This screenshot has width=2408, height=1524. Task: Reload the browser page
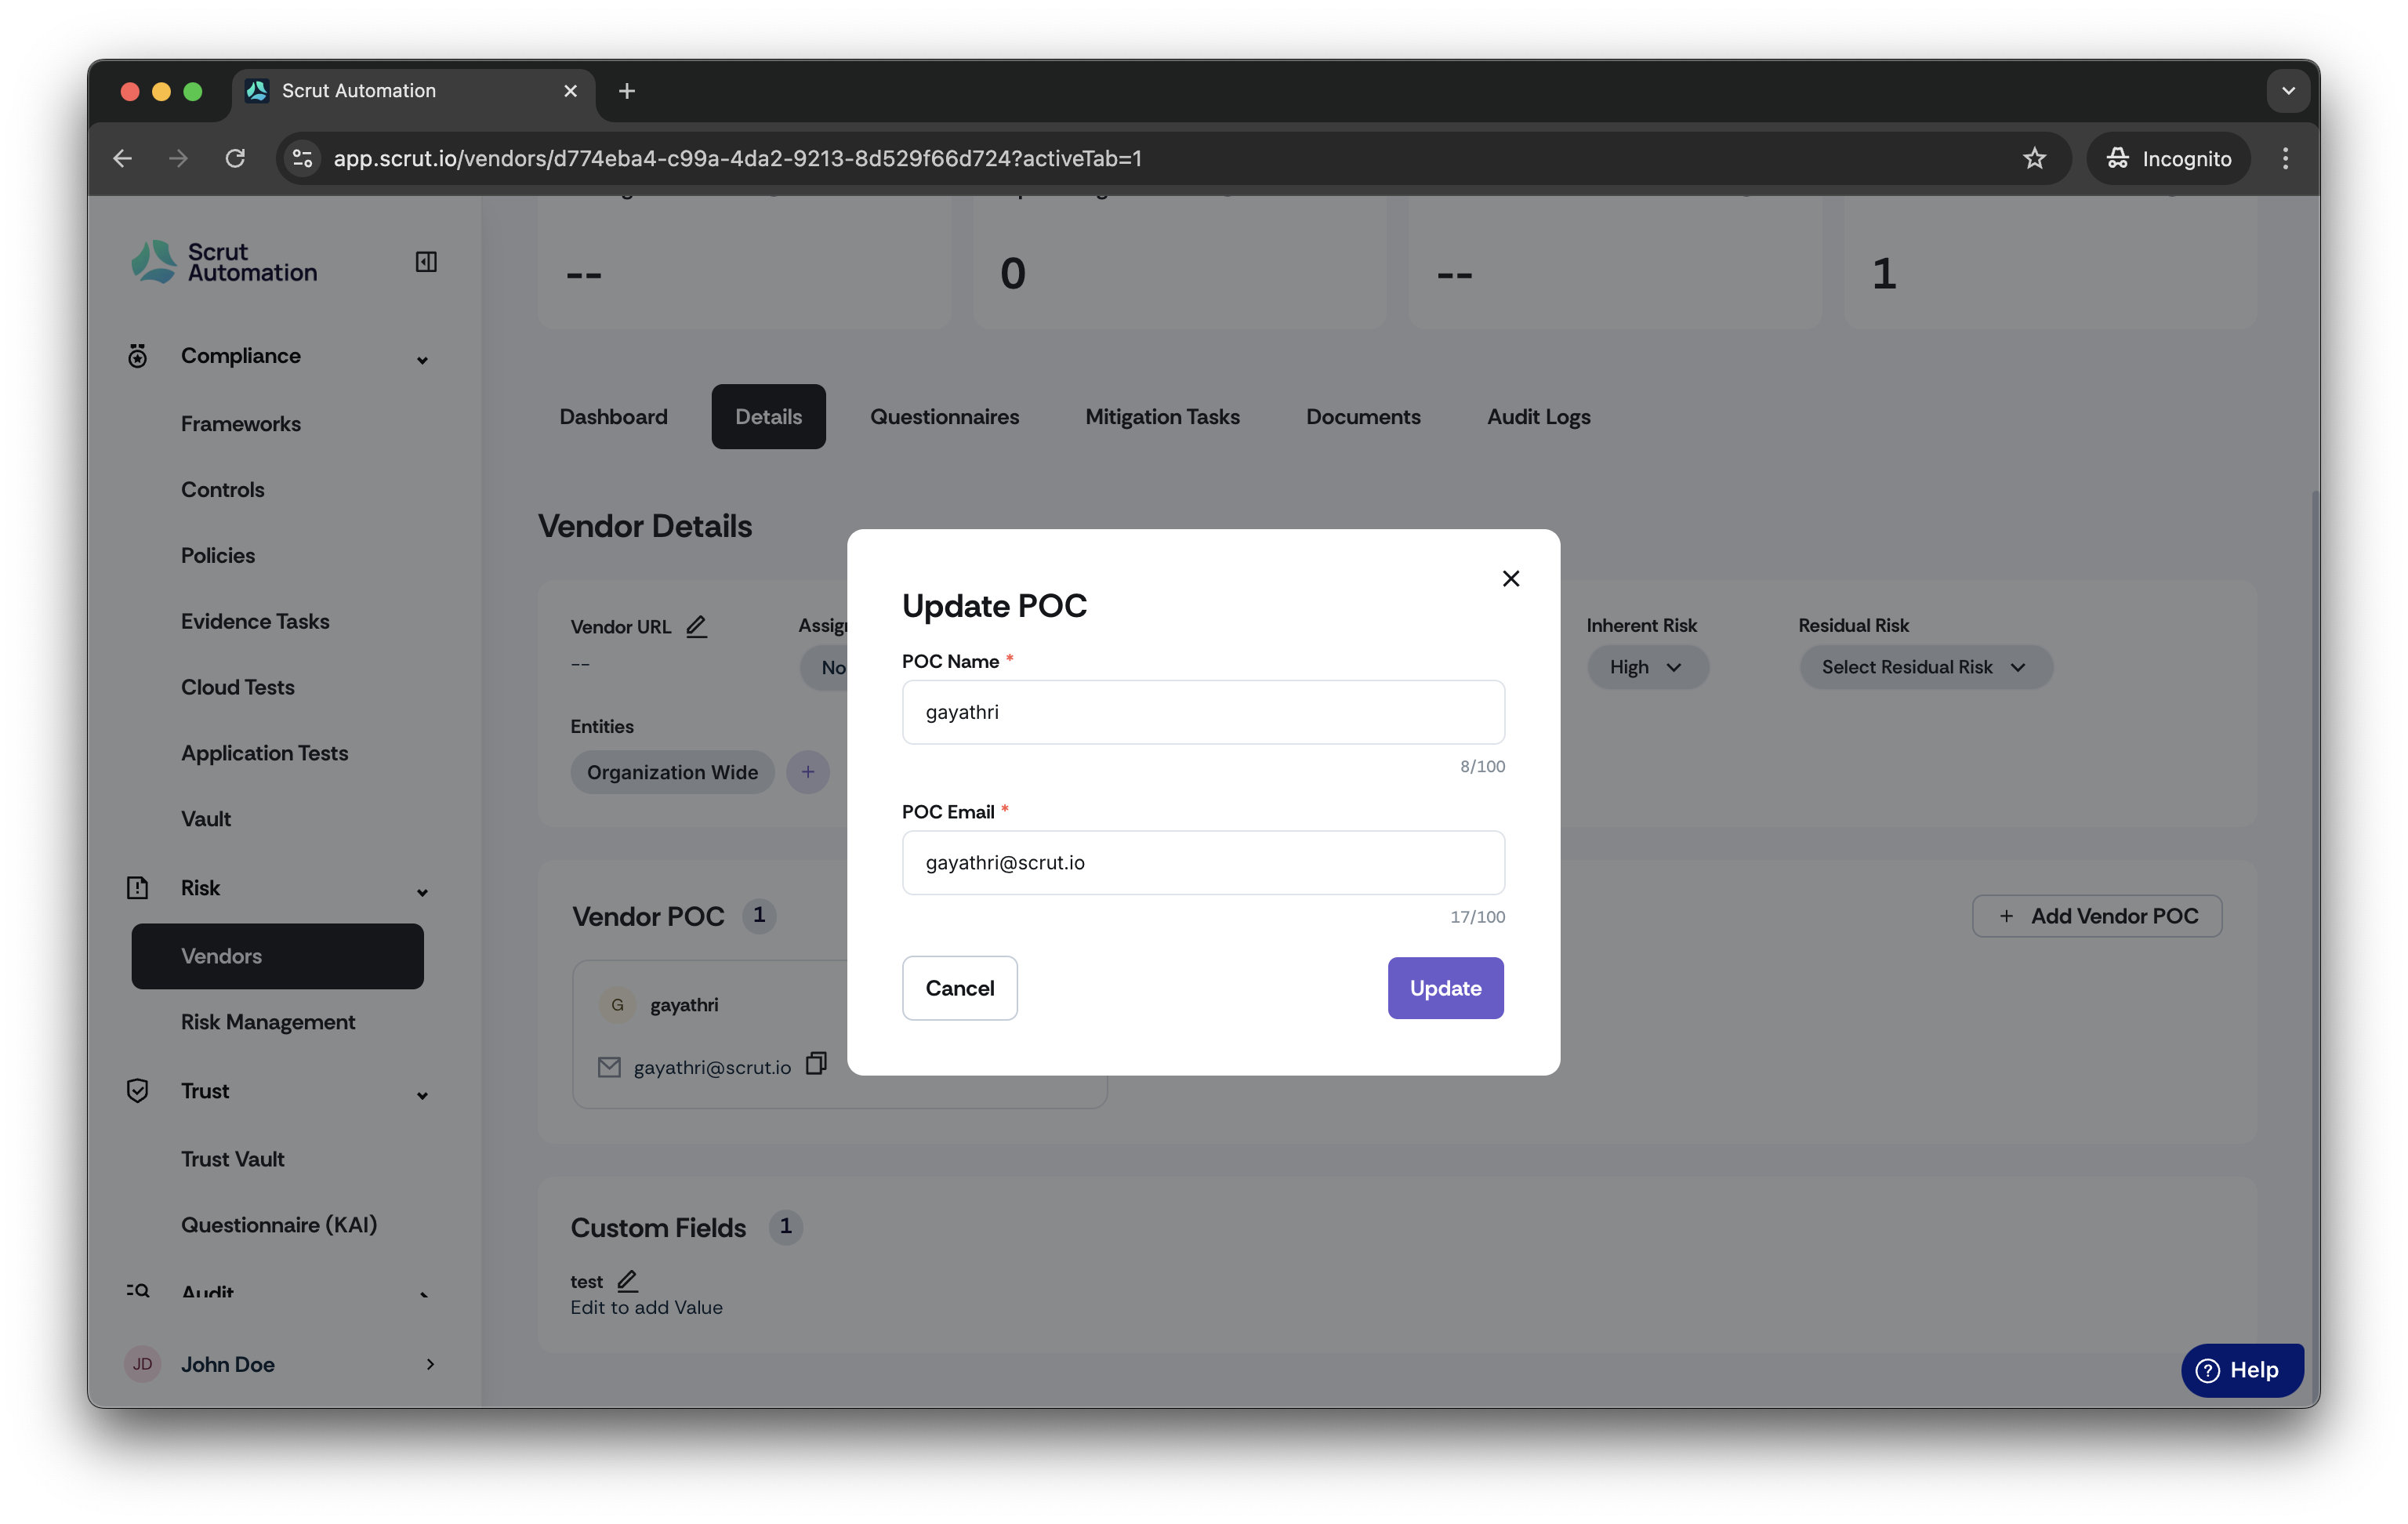click(x=236, y=158)
